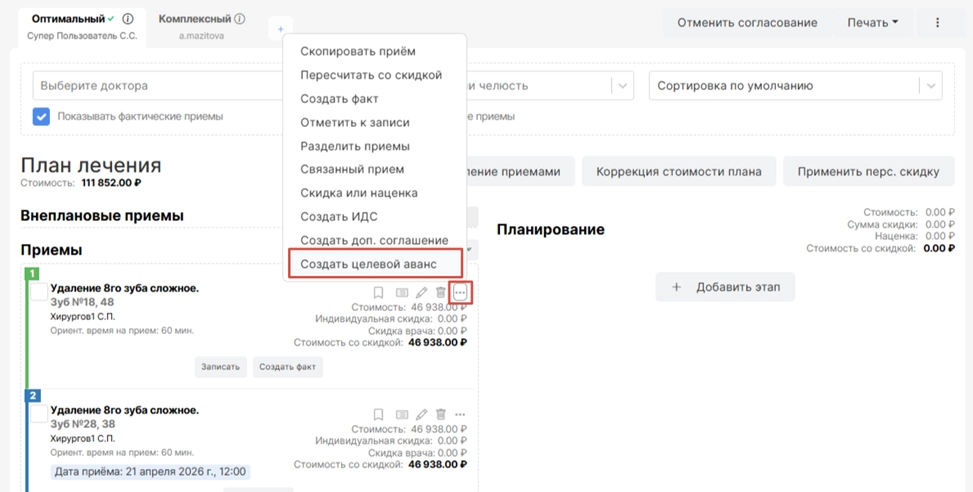Click the 'Добавить этап' button

(x=725, y=287)
